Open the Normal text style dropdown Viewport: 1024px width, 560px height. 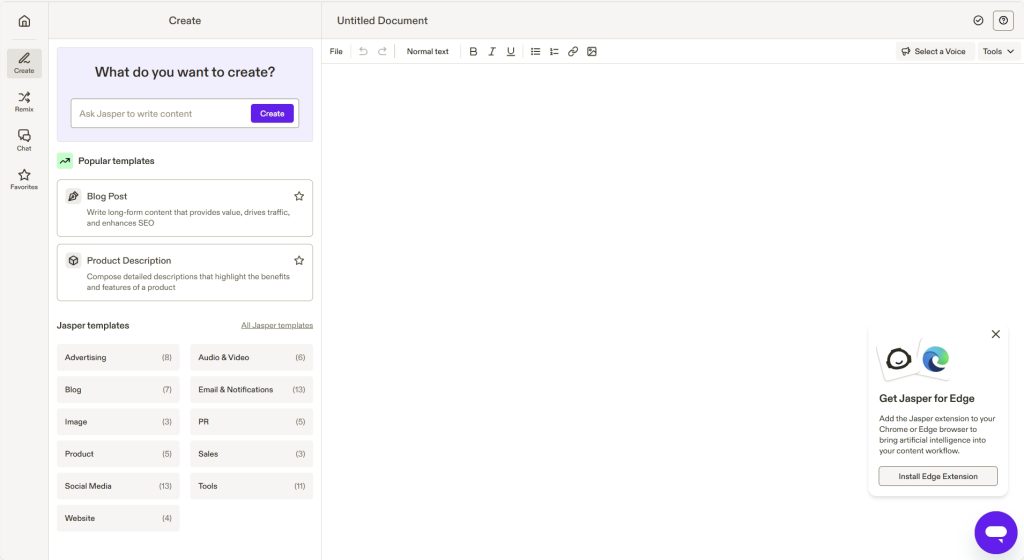428,52
